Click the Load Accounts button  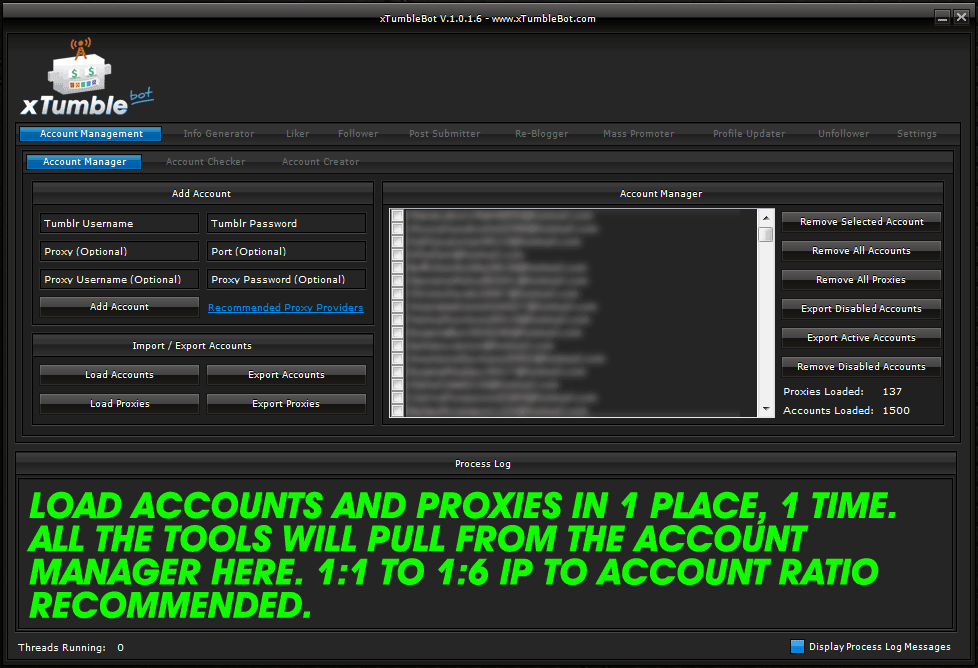coord(119,375)
